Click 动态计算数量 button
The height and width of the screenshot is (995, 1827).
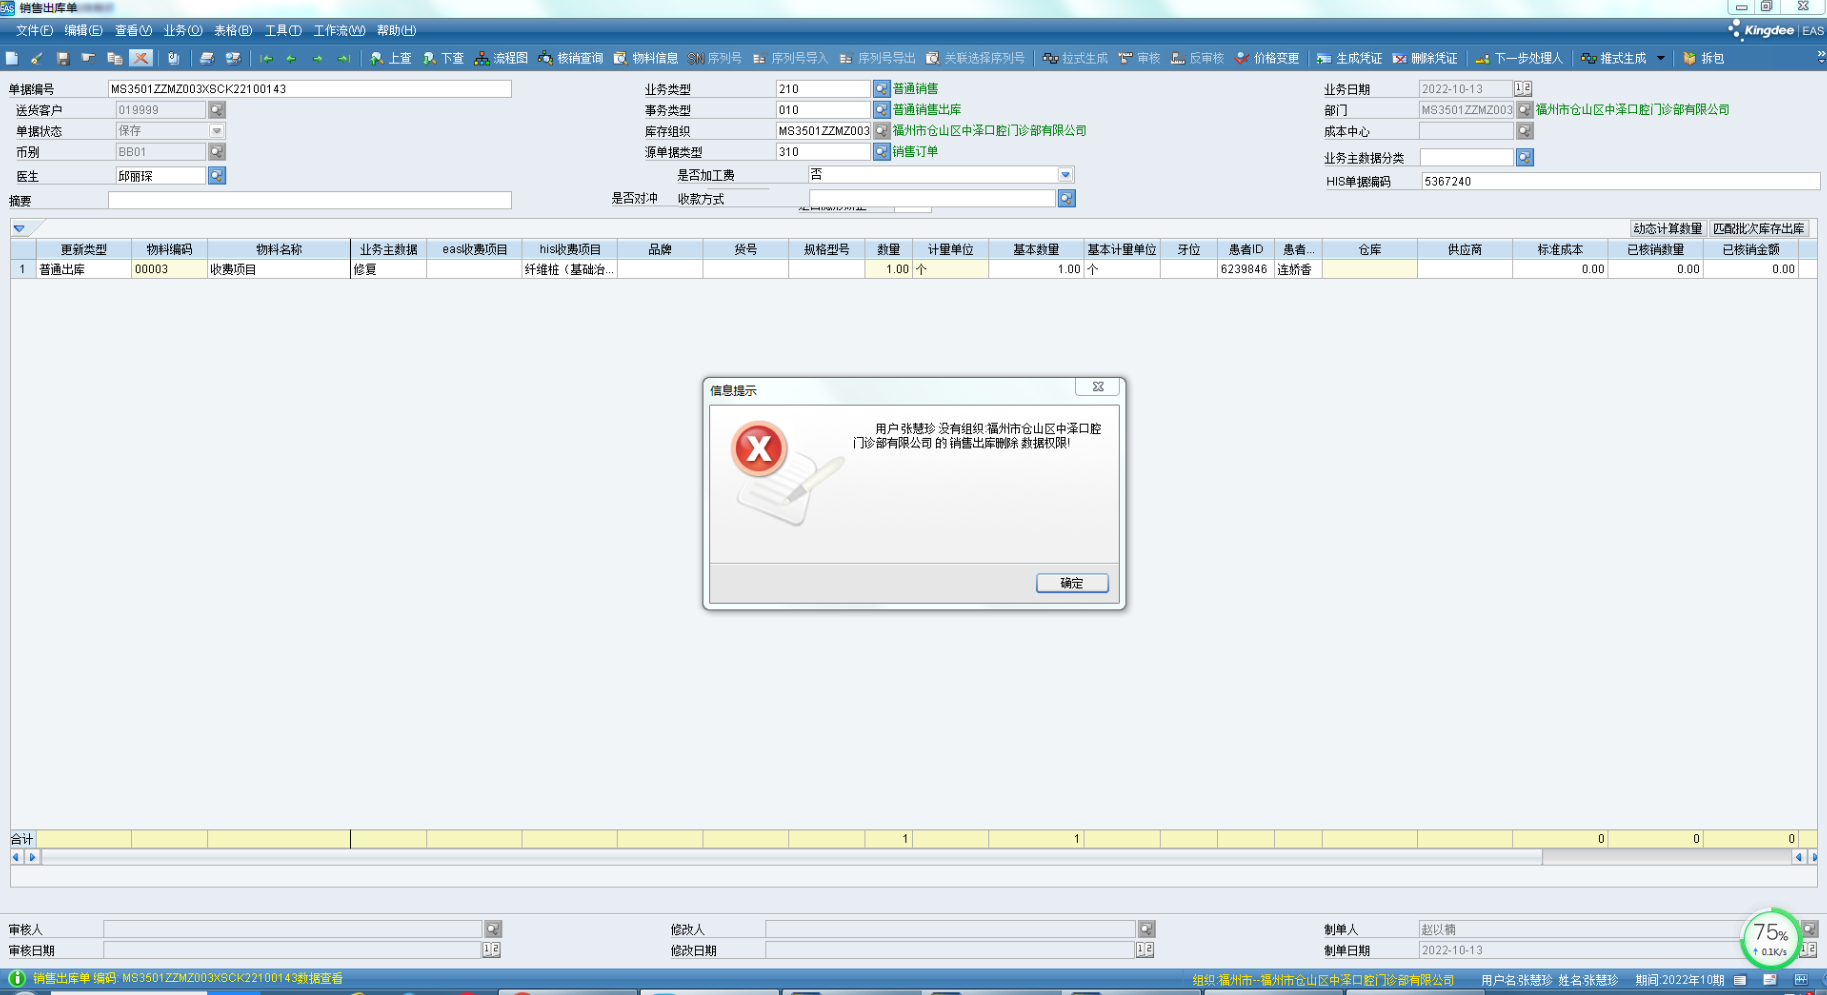click(x=1666, y=229)
